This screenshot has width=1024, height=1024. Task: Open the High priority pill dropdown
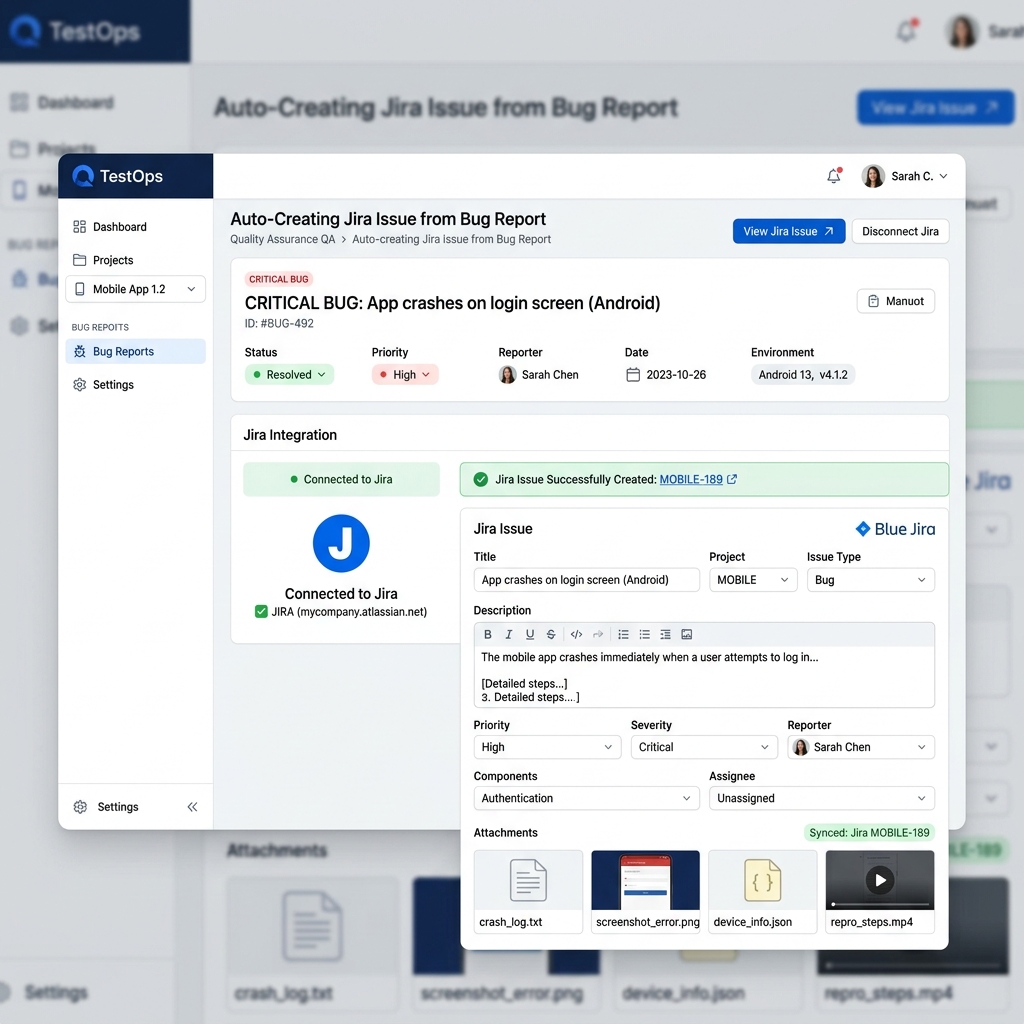click(x=405, y=374)
